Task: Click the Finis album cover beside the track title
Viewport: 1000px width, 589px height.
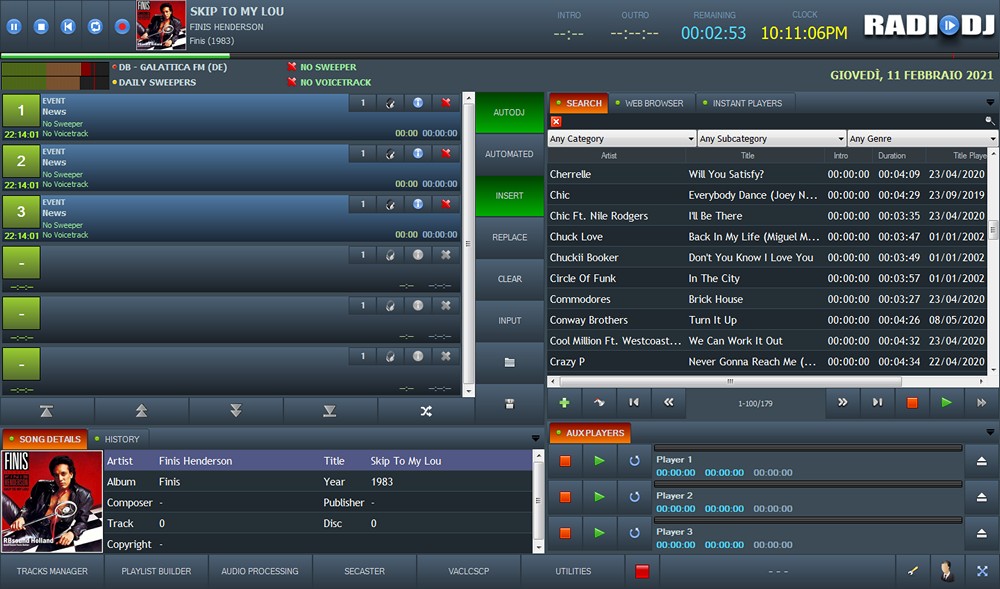Action: [161, 25]
